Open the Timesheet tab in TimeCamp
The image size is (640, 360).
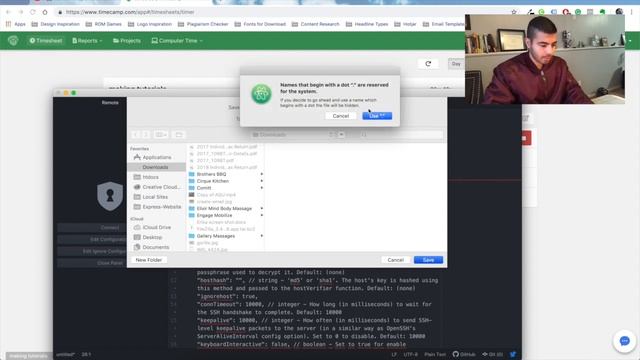tap(46, 41)
